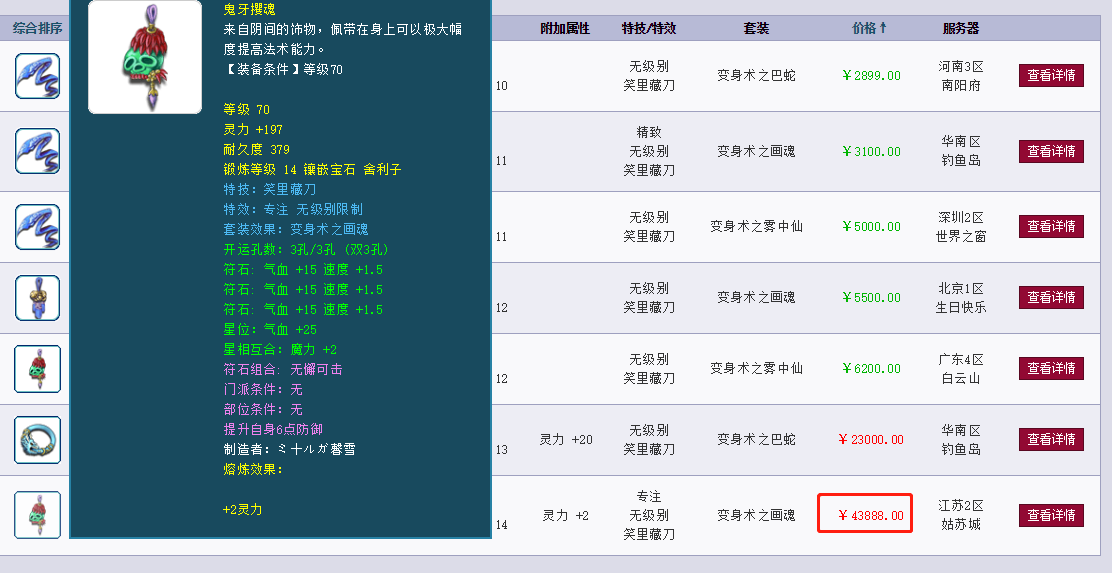Sort by 综合排序 column

37,28
